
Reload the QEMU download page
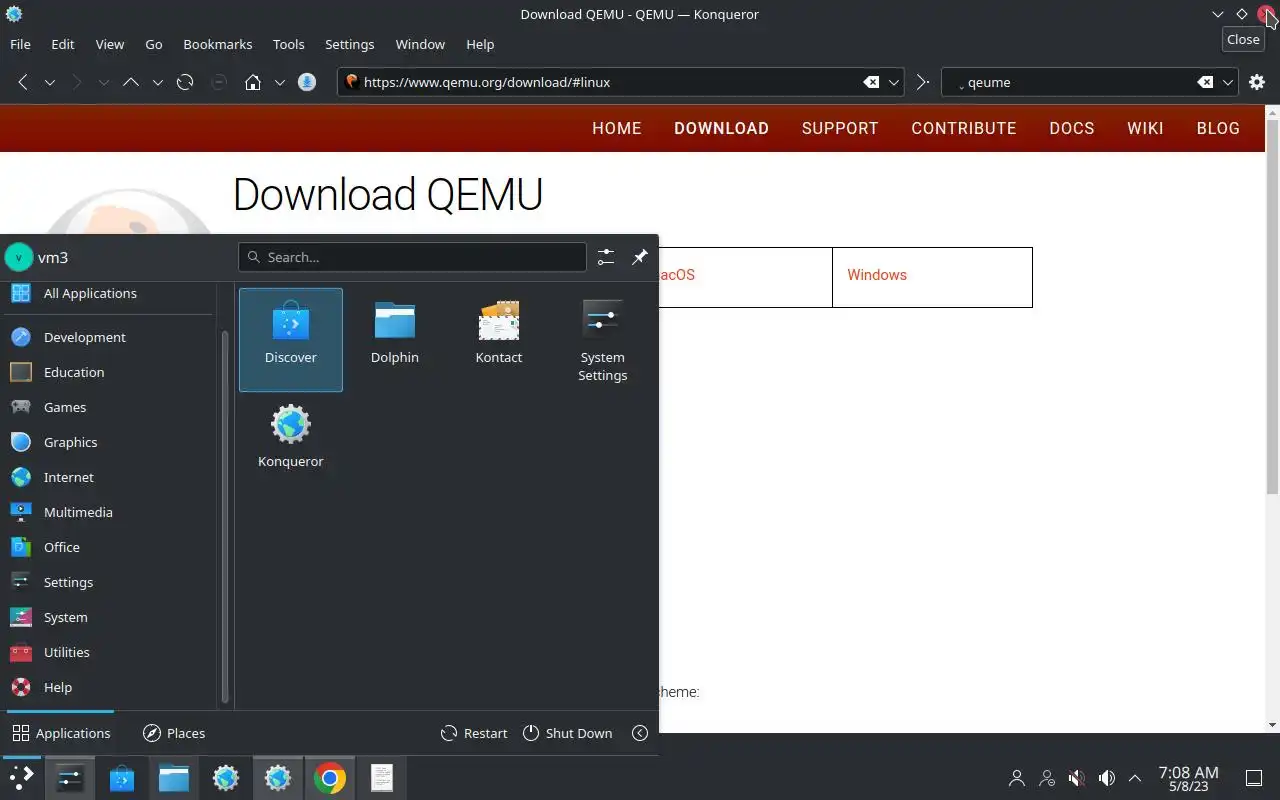(x=185, y=82)
